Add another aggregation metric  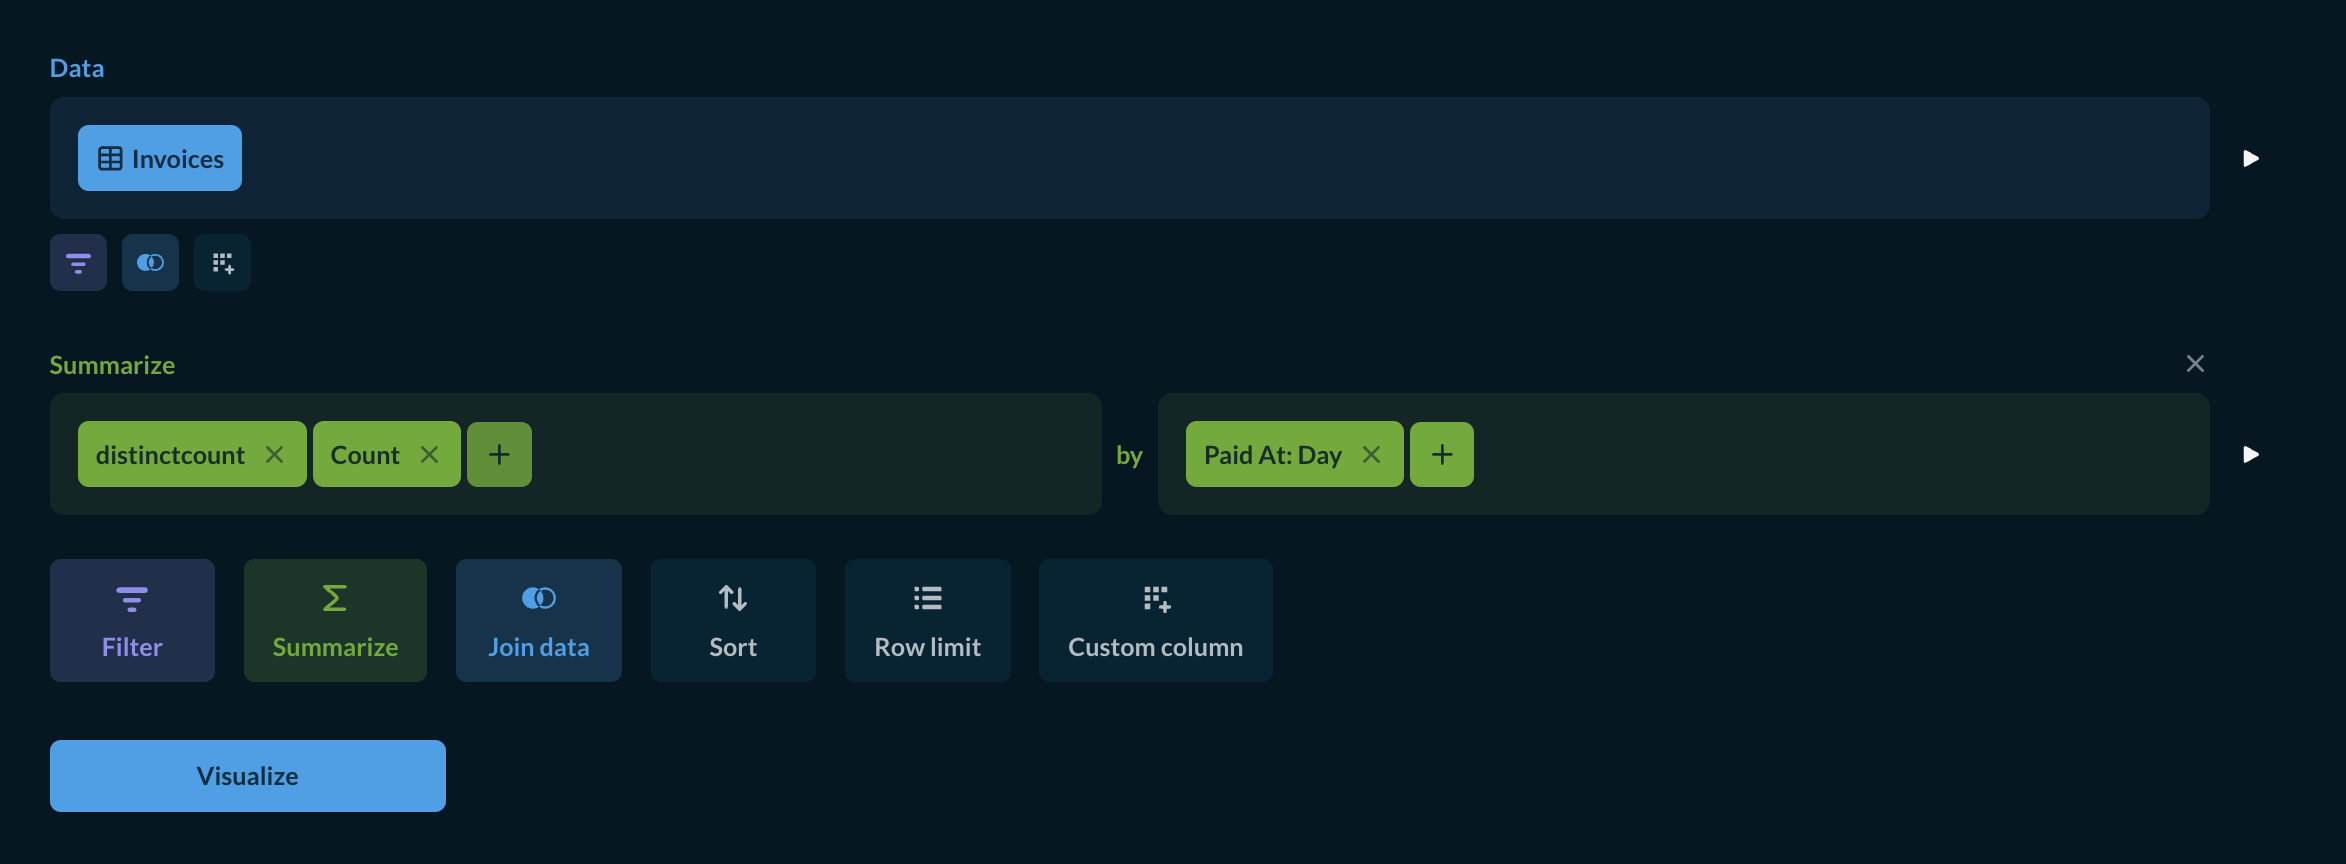click(x=499, y=455)
